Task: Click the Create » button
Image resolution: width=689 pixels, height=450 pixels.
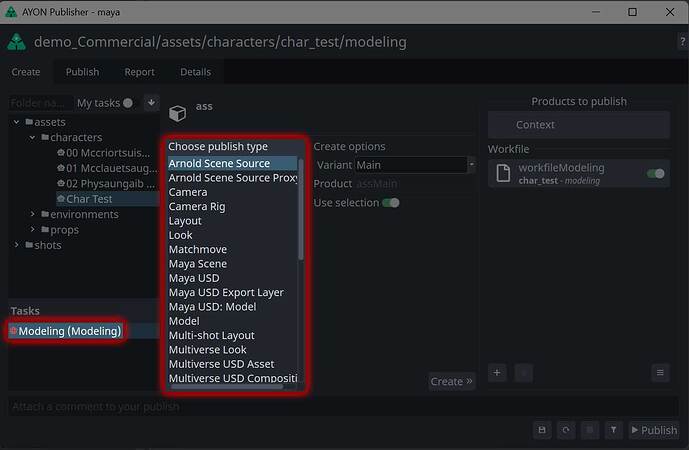Action: pos(451,381)
